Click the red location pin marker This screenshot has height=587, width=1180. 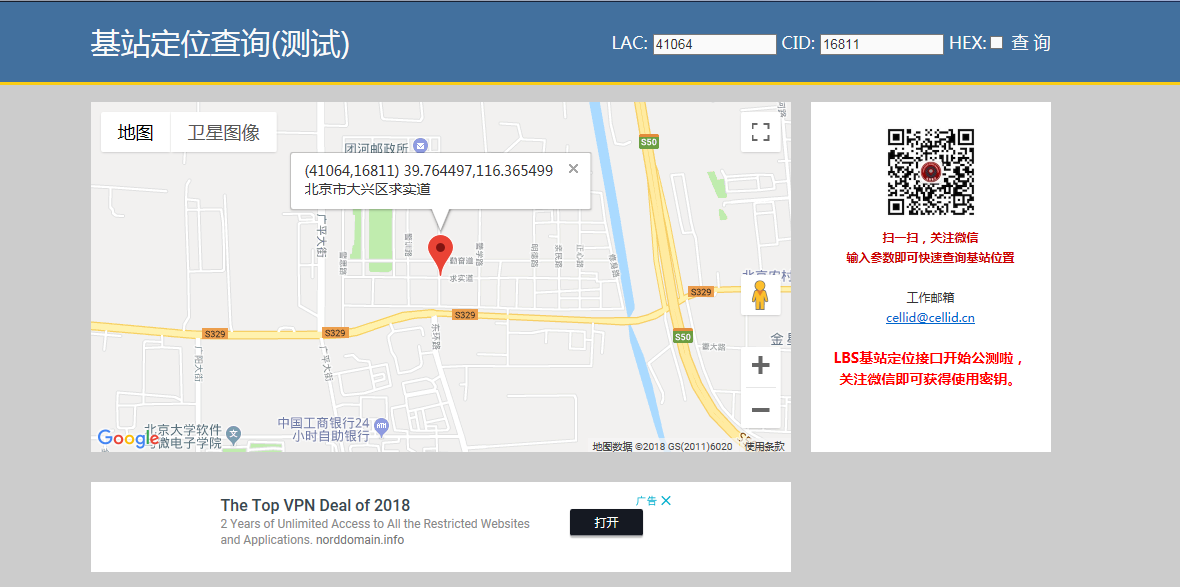point(440,254)
